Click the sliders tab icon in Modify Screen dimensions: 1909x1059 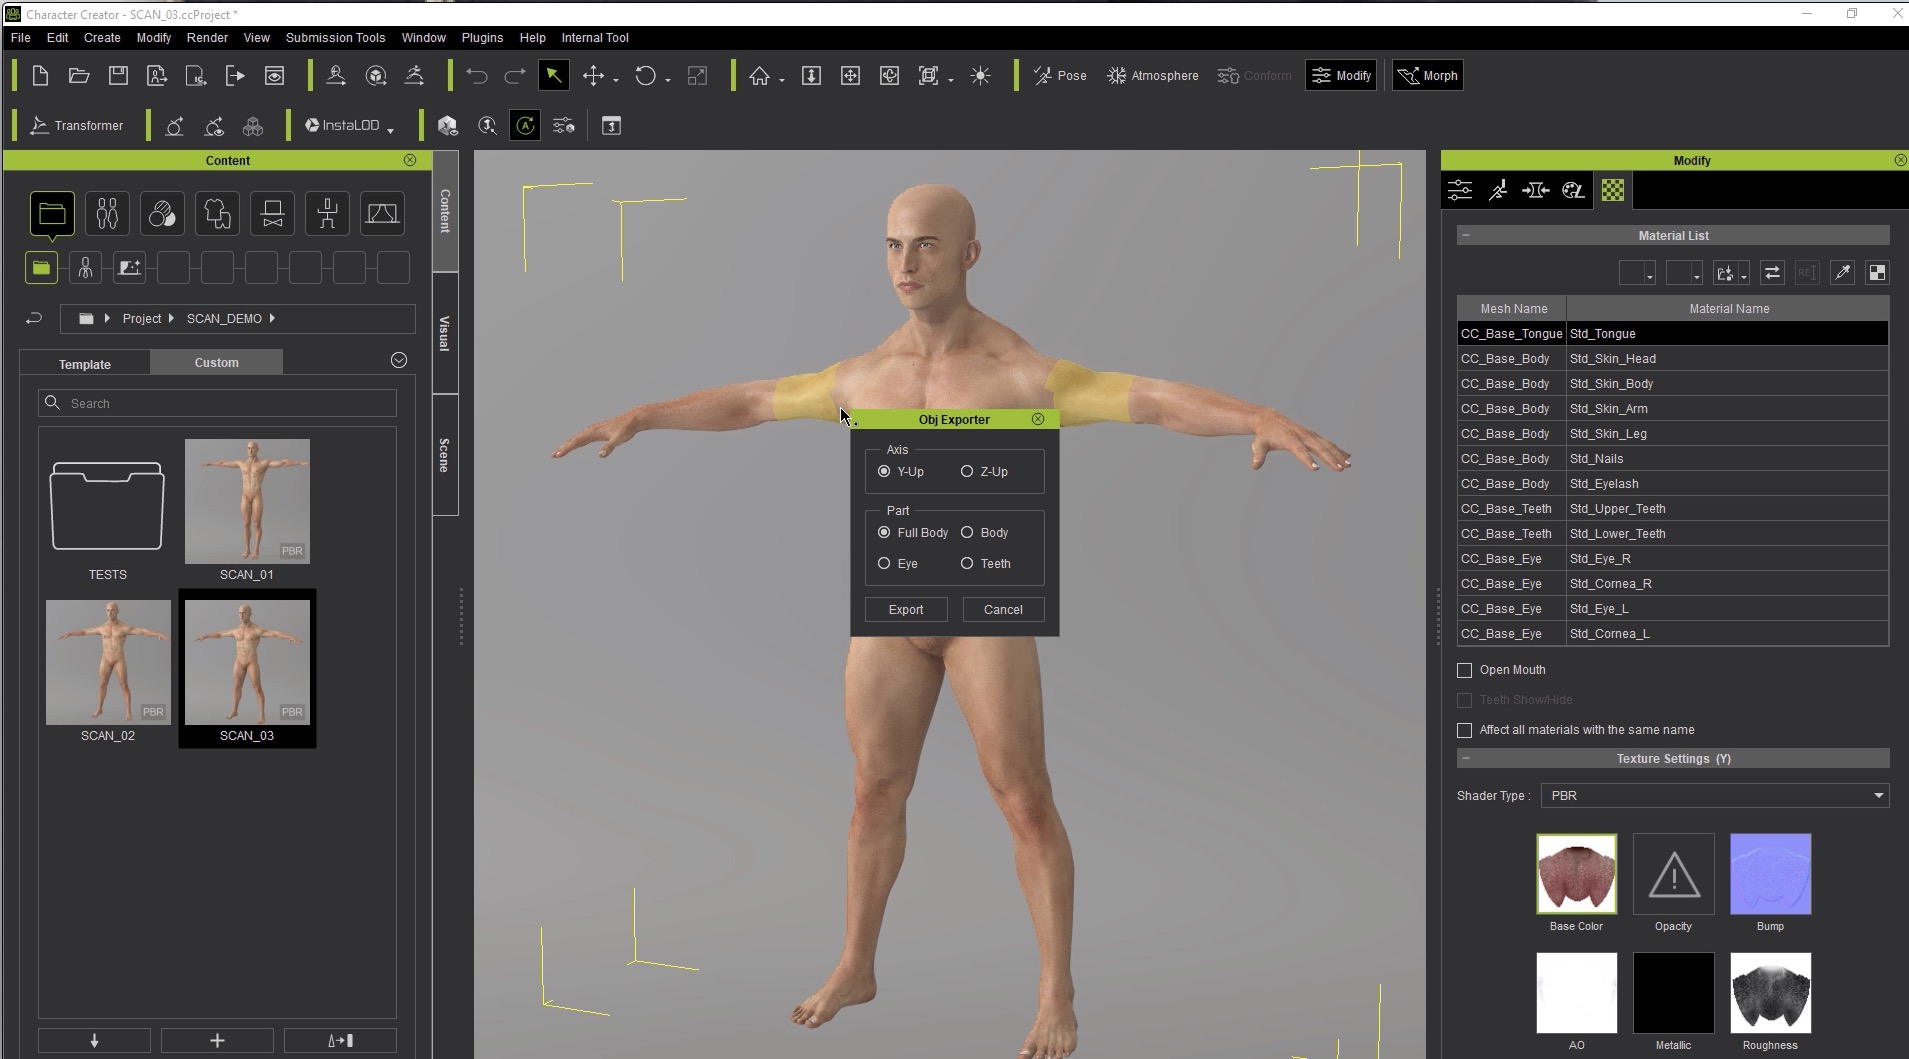point(1460,190)
